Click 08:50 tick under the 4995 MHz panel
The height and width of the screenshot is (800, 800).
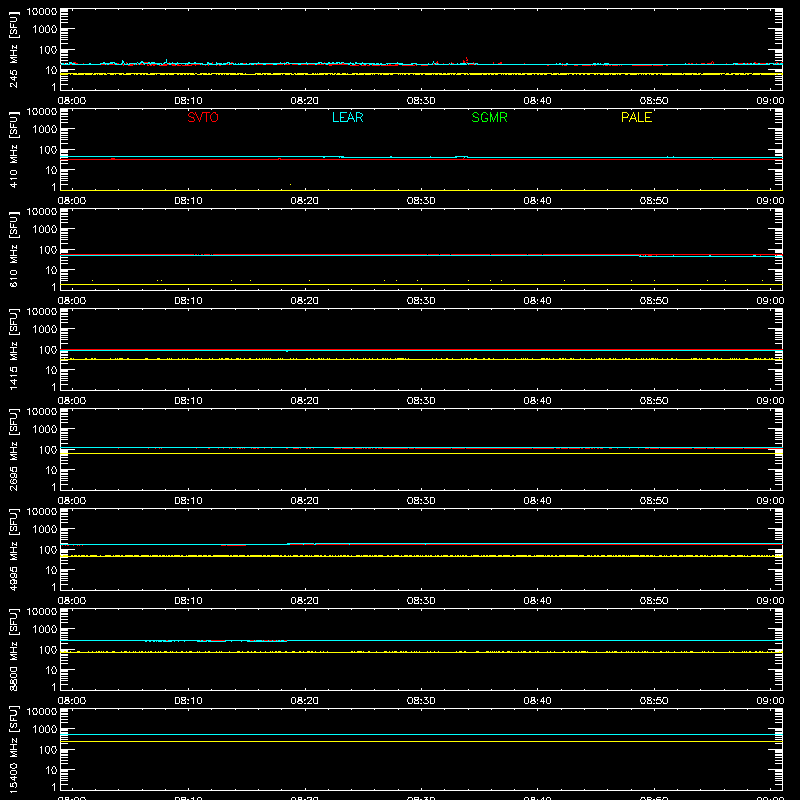[x=654, y=601]
